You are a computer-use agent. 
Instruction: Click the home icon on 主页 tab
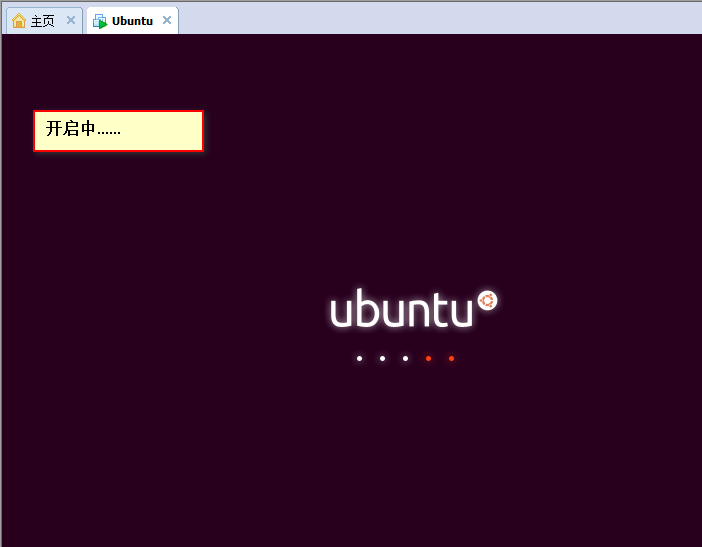19,21
